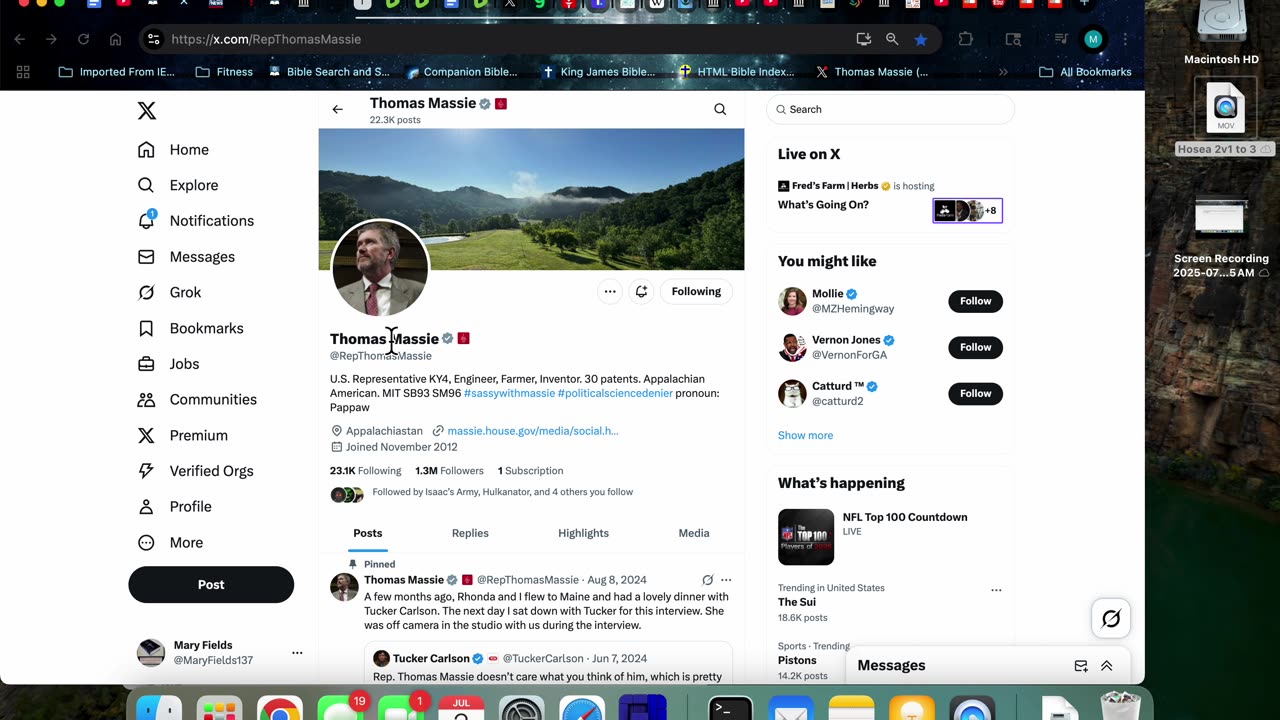Click the floating Grok button

[1111, 619]
